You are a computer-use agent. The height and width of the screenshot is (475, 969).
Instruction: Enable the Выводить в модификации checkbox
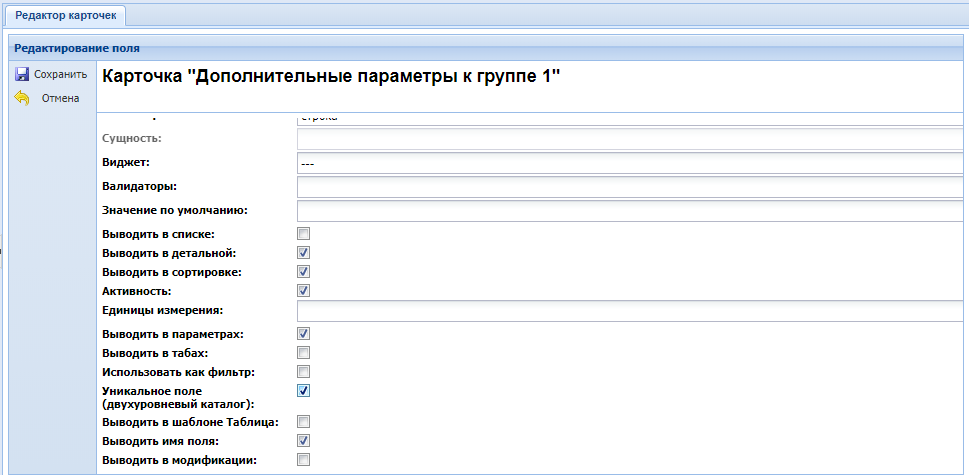[x=304, y=460]
